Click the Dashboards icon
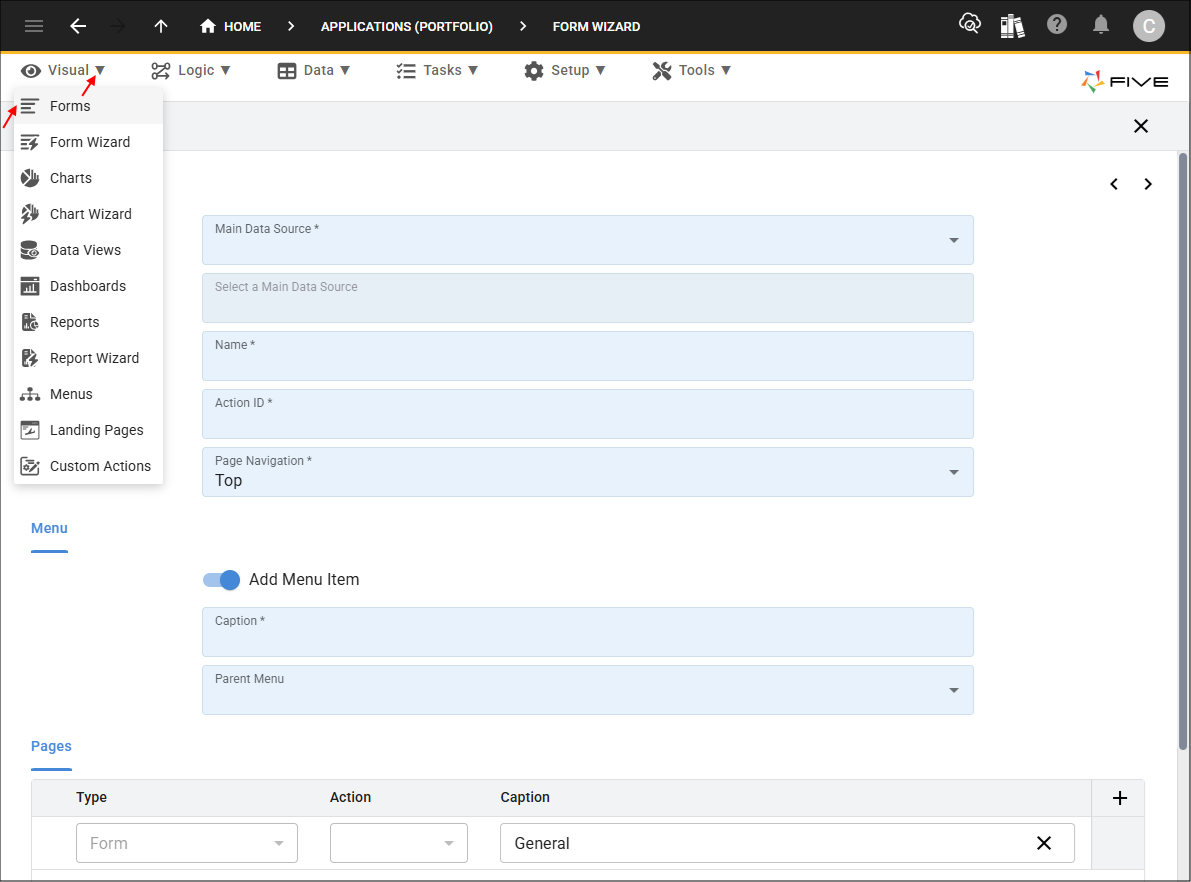 tap(30, 286)
